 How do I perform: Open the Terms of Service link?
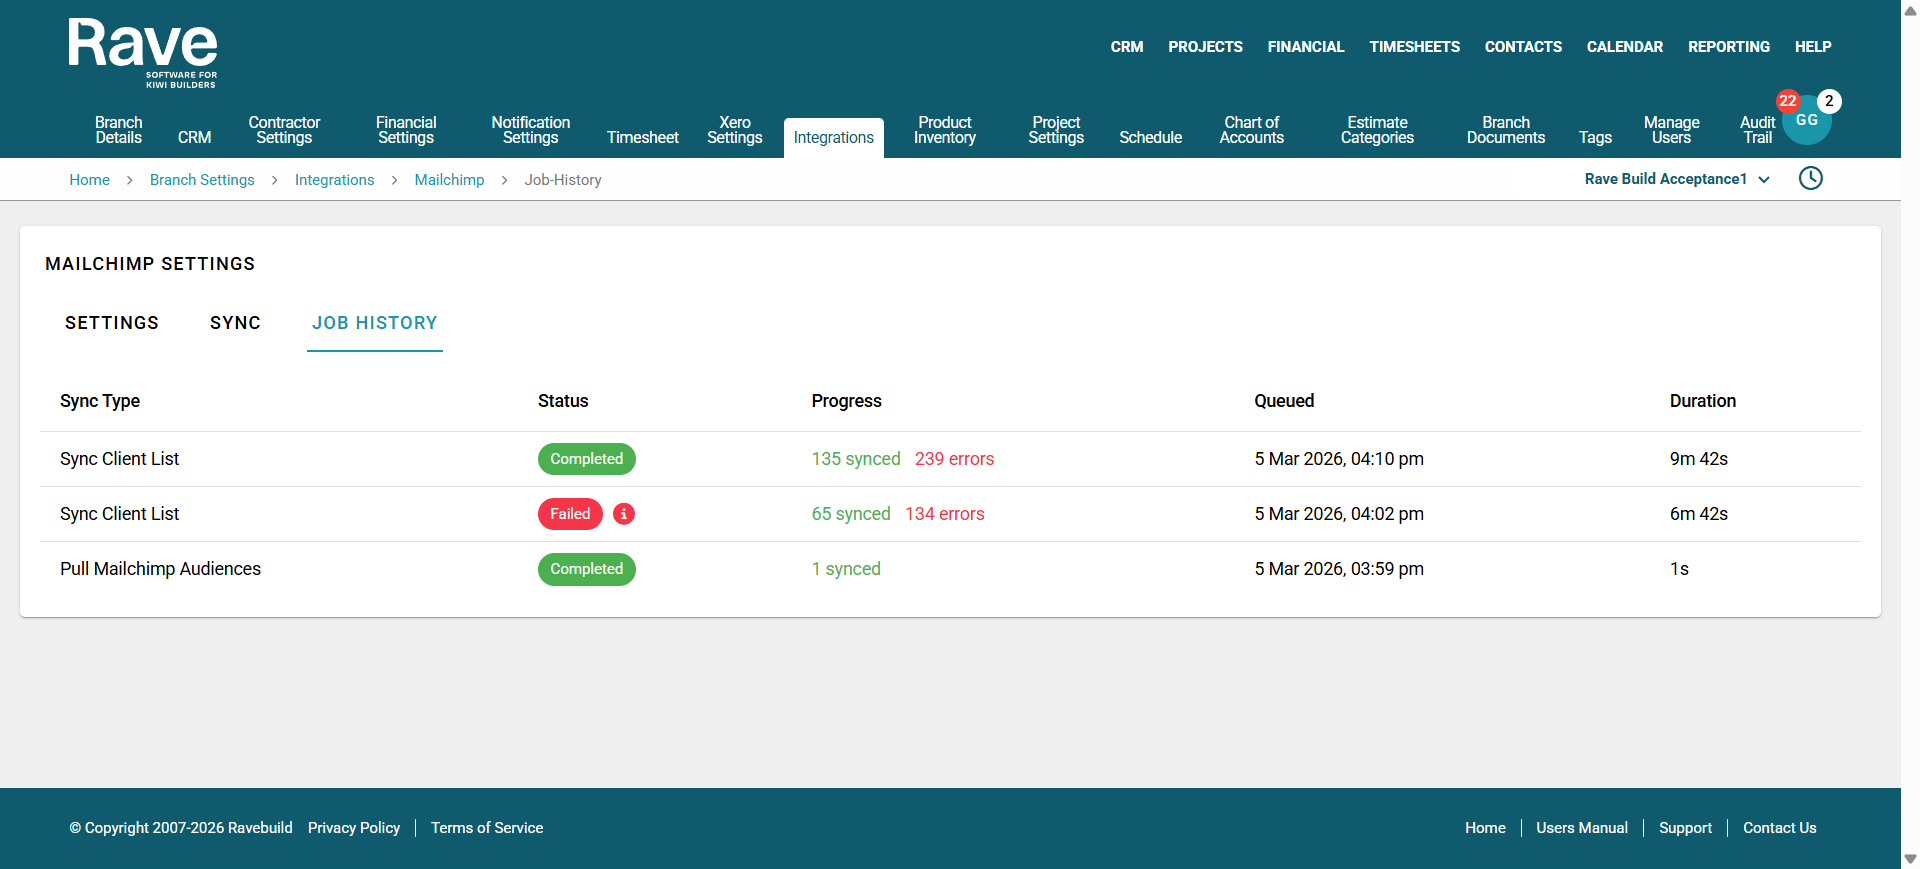487,828
